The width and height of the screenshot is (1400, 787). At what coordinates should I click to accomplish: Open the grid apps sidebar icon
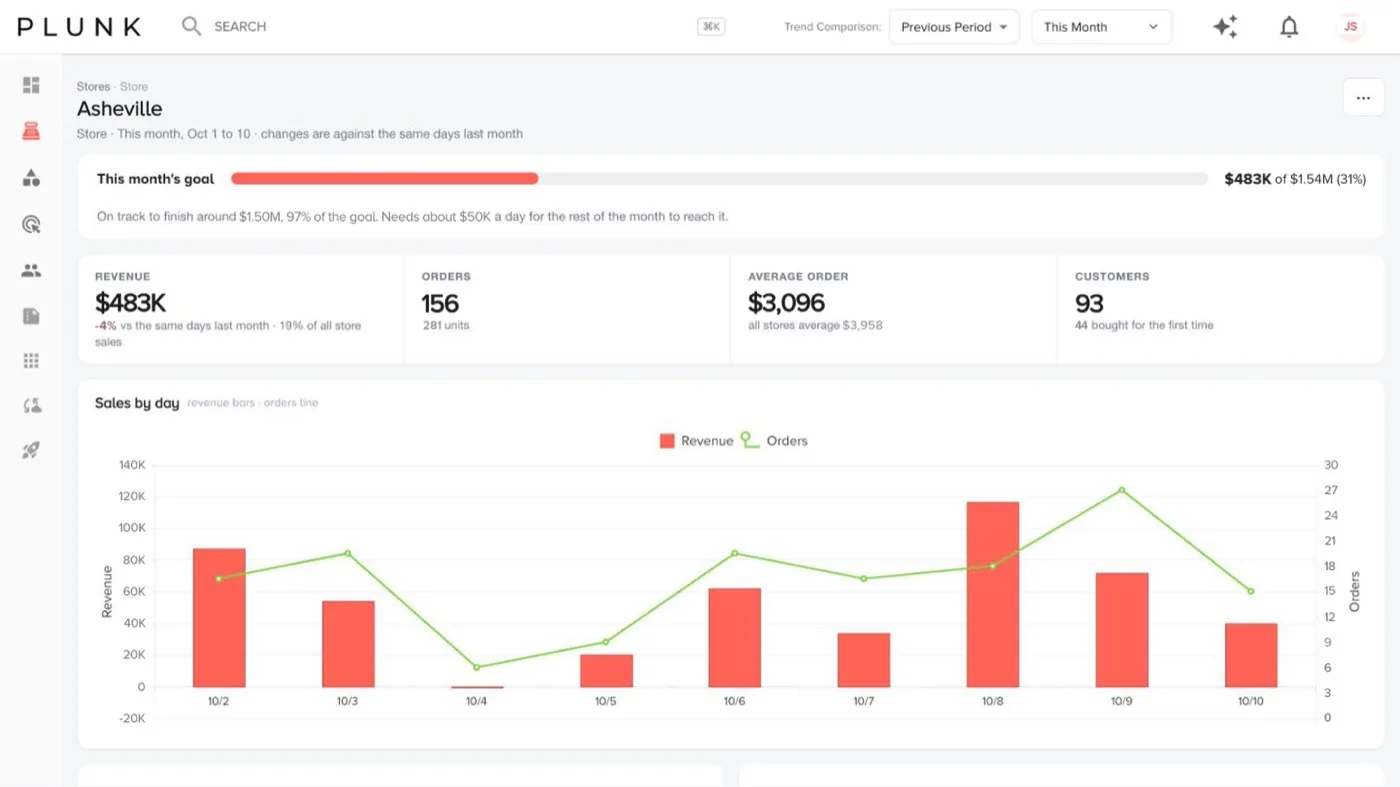(31, 361)
